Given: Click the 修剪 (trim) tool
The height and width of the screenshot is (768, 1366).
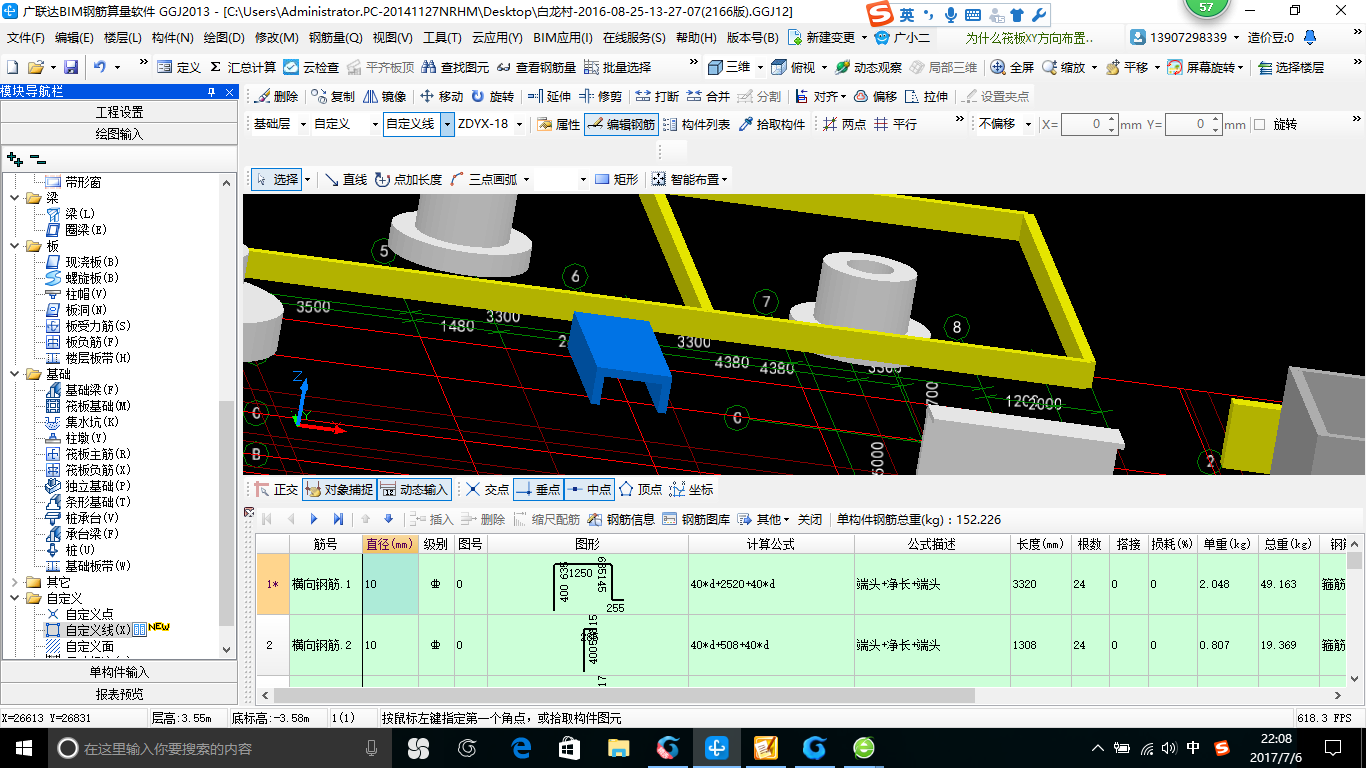Looking at the screenshot, I should coord(600,97).
